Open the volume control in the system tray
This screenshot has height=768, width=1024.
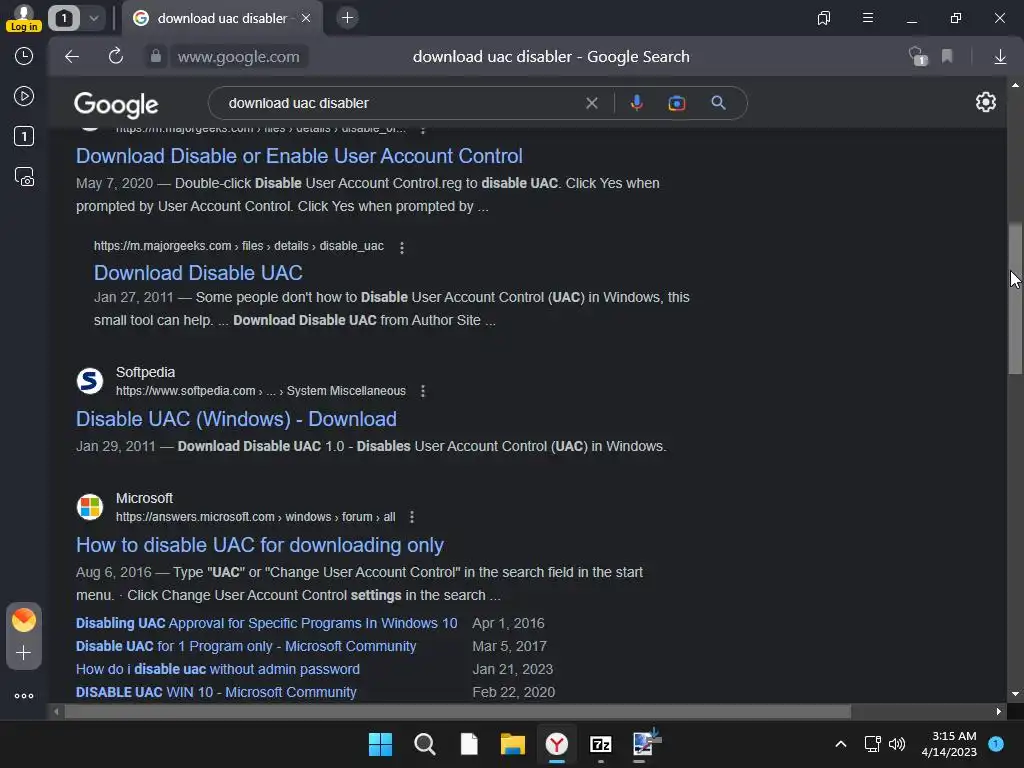(x=897, y=744)
